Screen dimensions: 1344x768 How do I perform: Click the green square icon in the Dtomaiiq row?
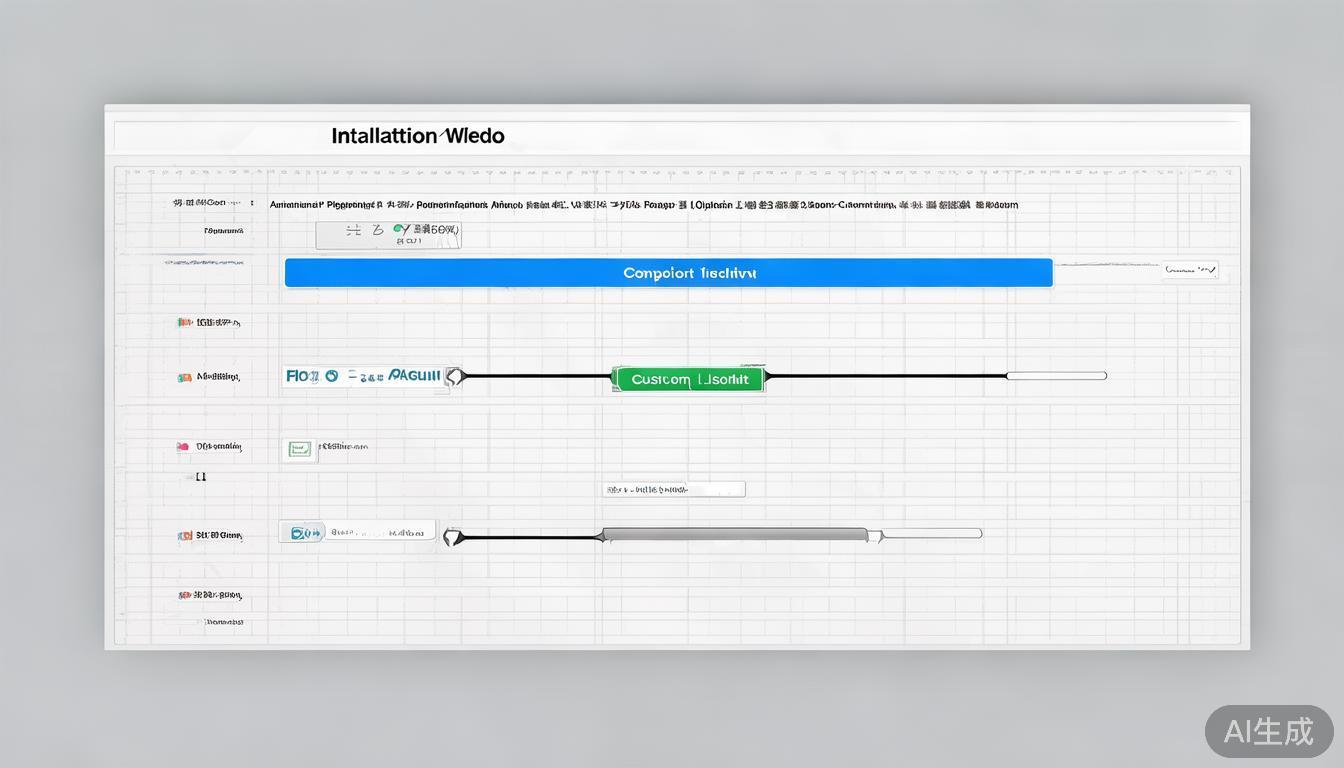pos(299,449)
